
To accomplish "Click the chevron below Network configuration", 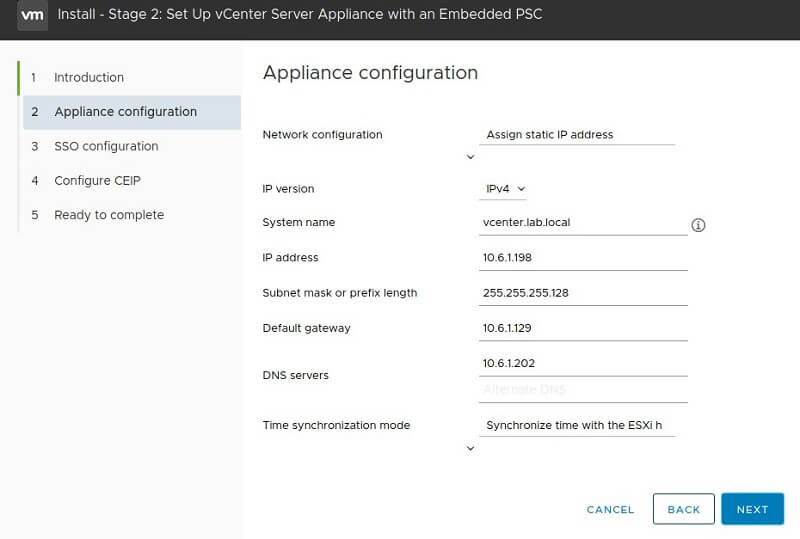I will click(x=470, y=157).
